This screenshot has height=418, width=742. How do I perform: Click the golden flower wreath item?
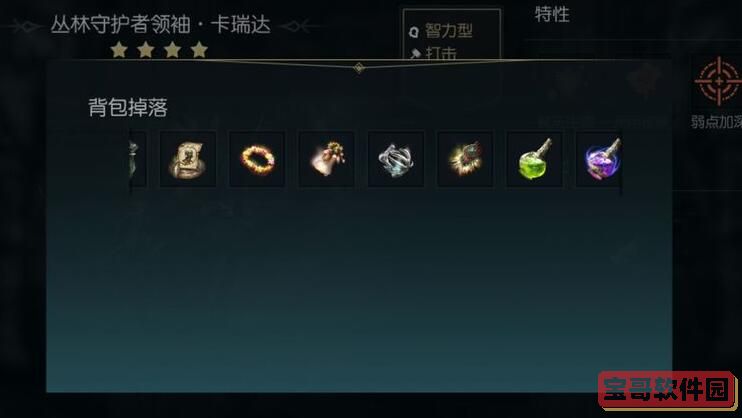click(x=257, y=160)
